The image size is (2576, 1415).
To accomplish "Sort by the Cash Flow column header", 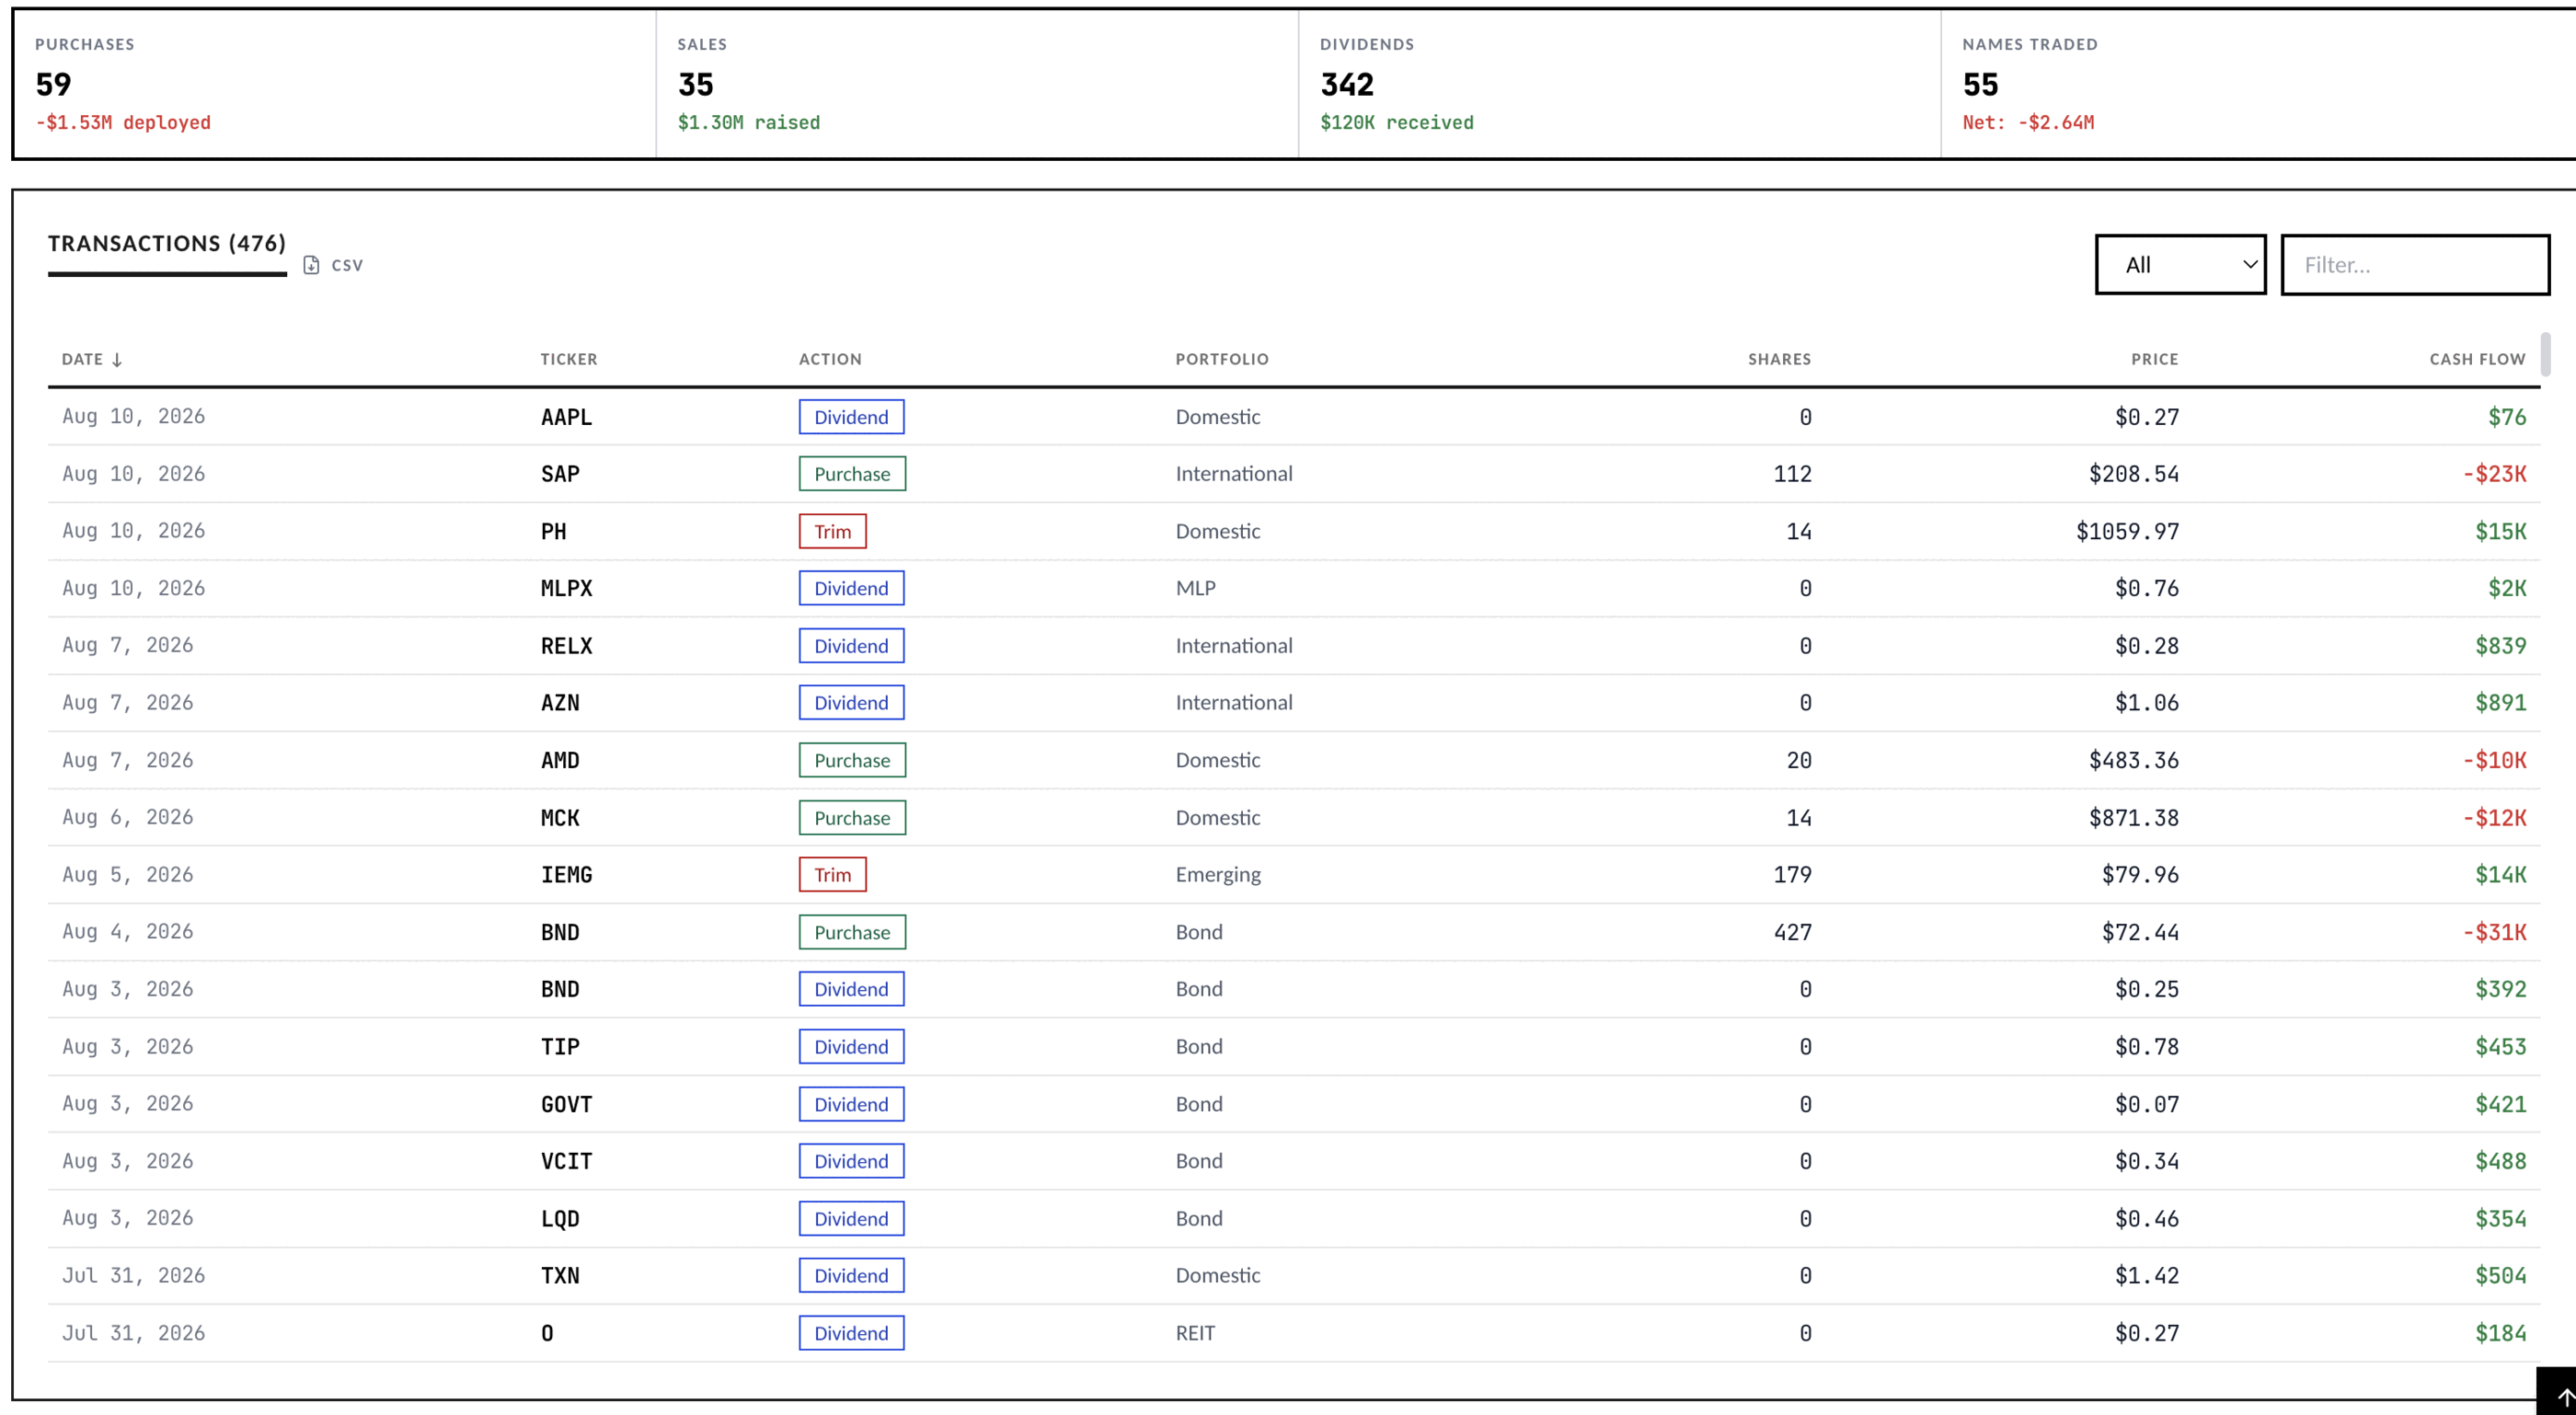I will (x=2477, y=359).
